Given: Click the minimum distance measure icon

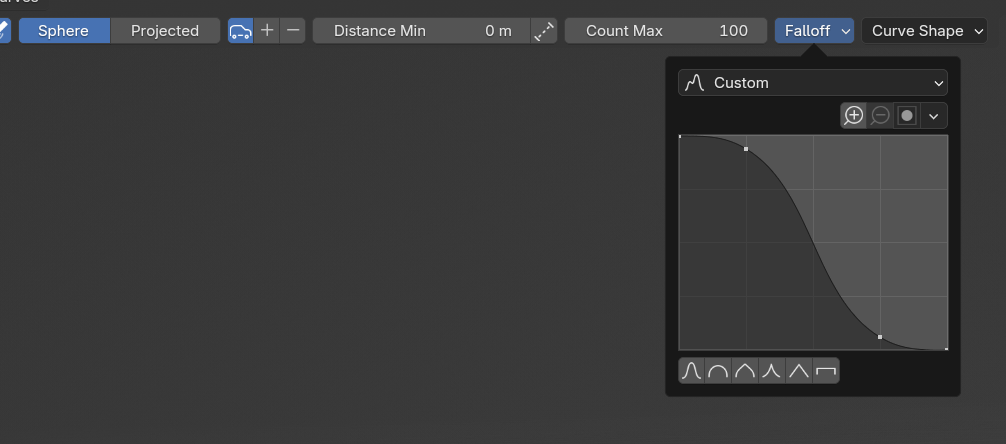Looking at the screenshot, I should [544, 31].
